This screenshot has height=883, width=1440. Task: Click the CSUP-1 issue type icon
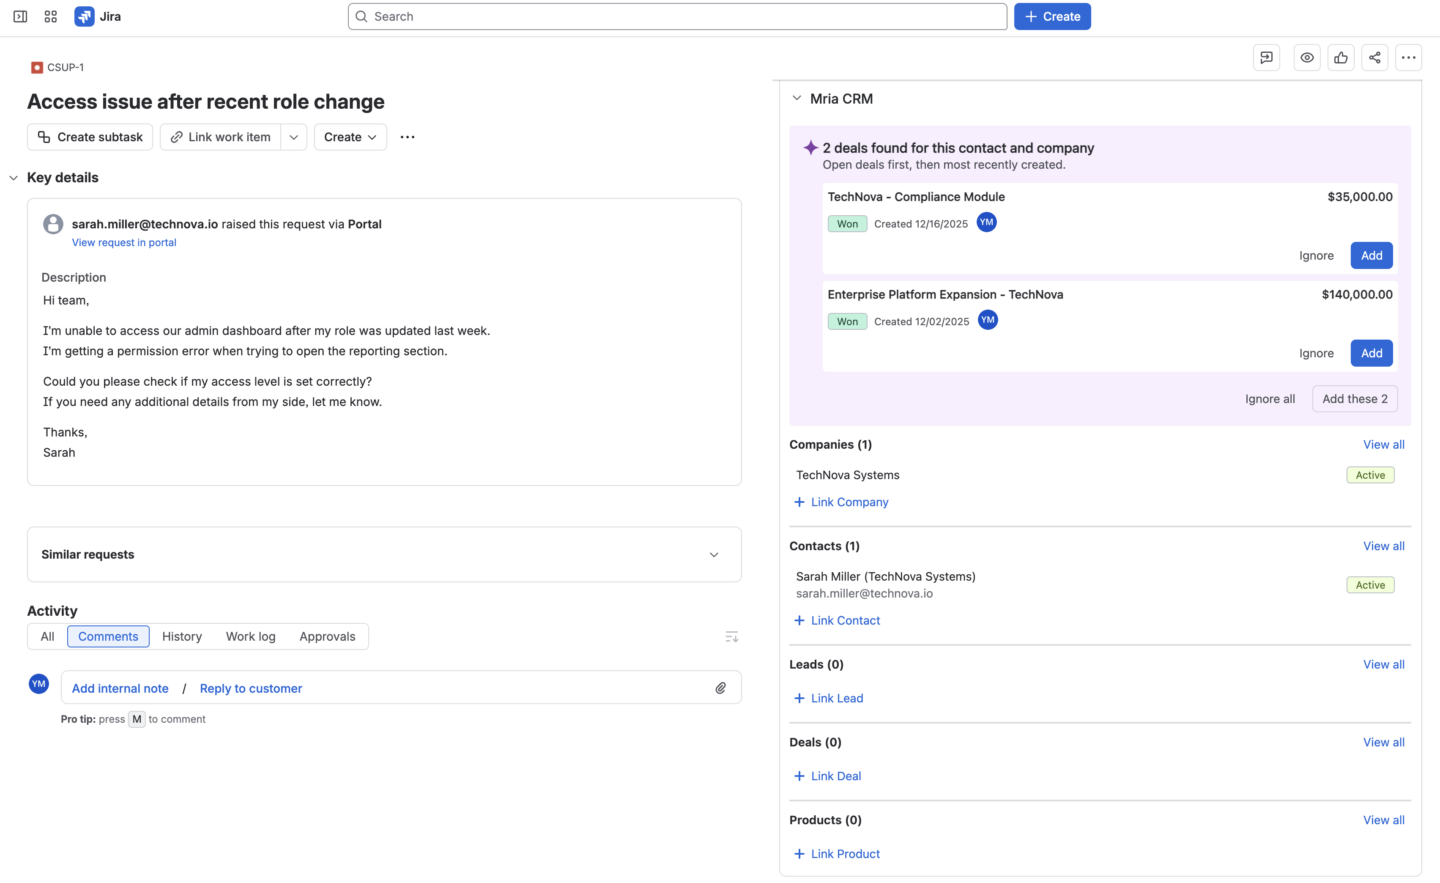(37, 68)
